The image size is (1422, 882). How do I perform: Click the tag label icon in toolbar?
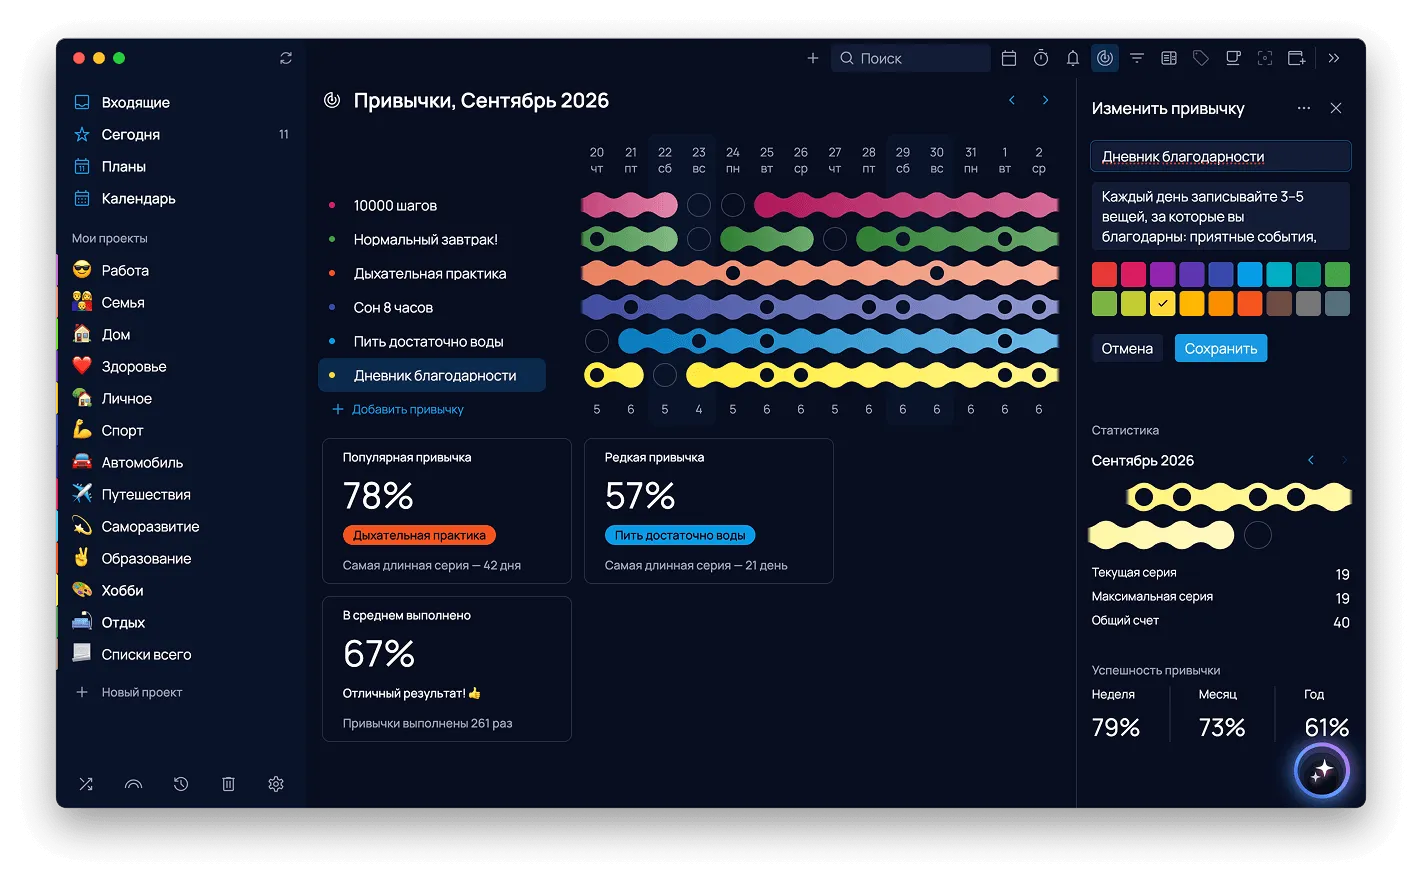click(1201, 58)
